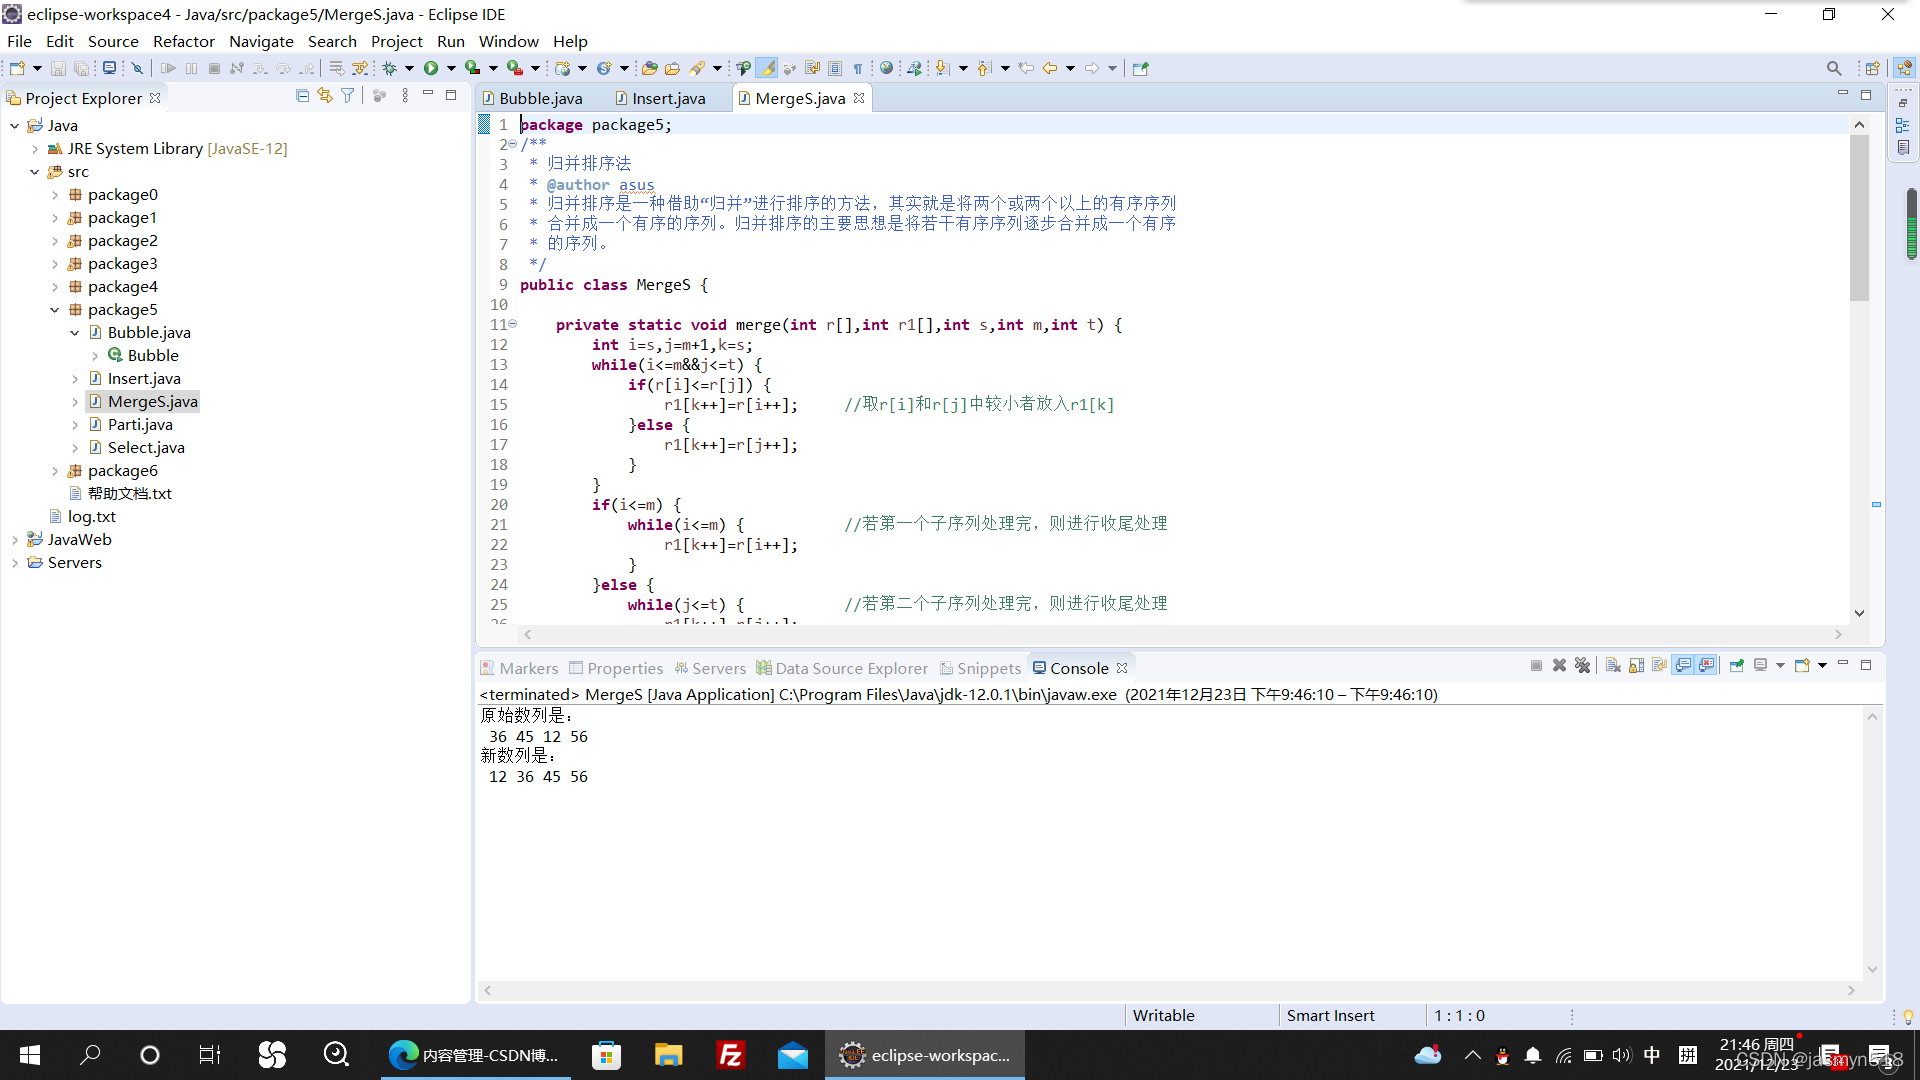Open the Refactor menu
Screen dimensions: 1920x1080
[x=183, y=41]
